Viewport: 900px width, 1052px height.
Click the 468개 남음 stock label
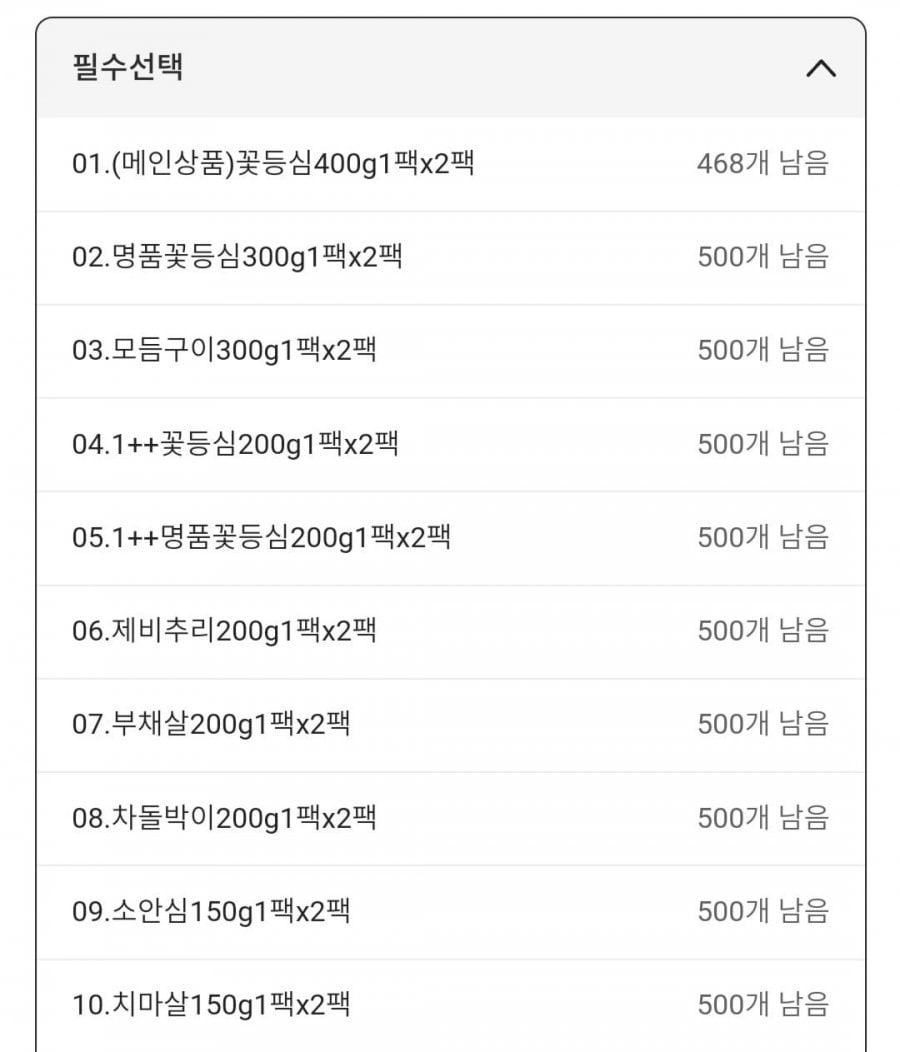tap(763, 163)
